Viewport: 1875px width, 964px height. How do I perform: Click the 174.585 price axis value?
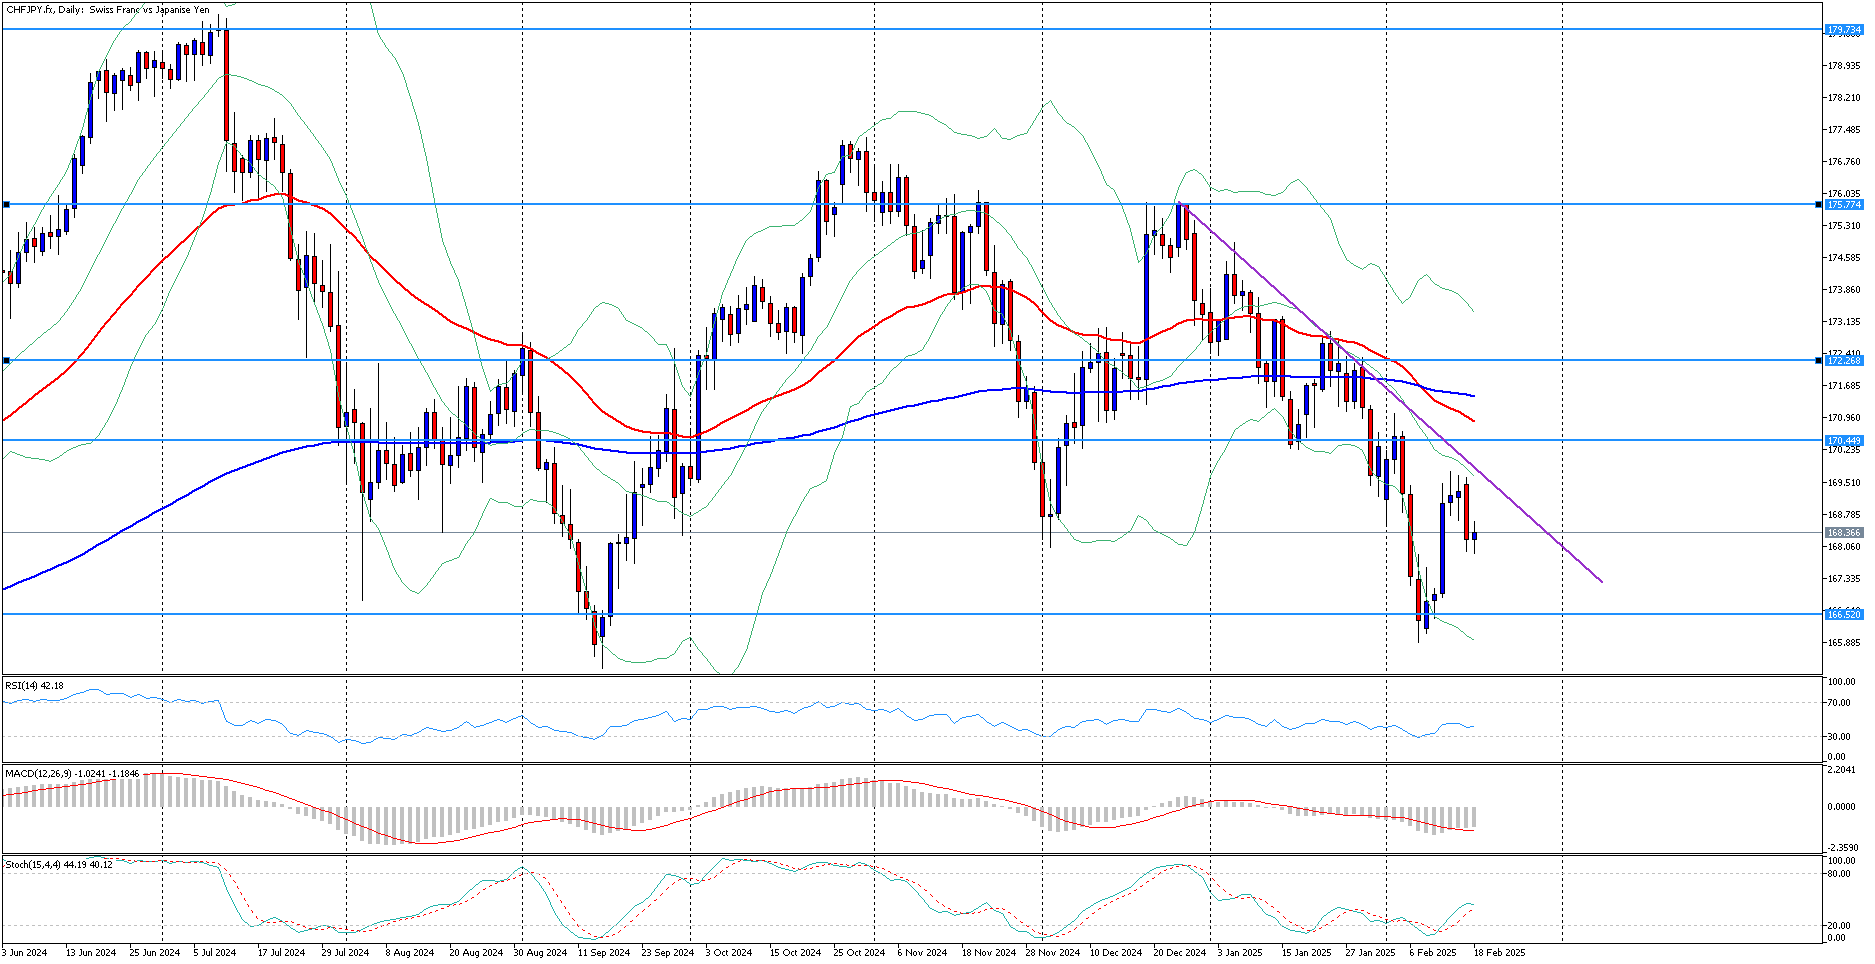pyautogui.click(x=1844, y=258)
